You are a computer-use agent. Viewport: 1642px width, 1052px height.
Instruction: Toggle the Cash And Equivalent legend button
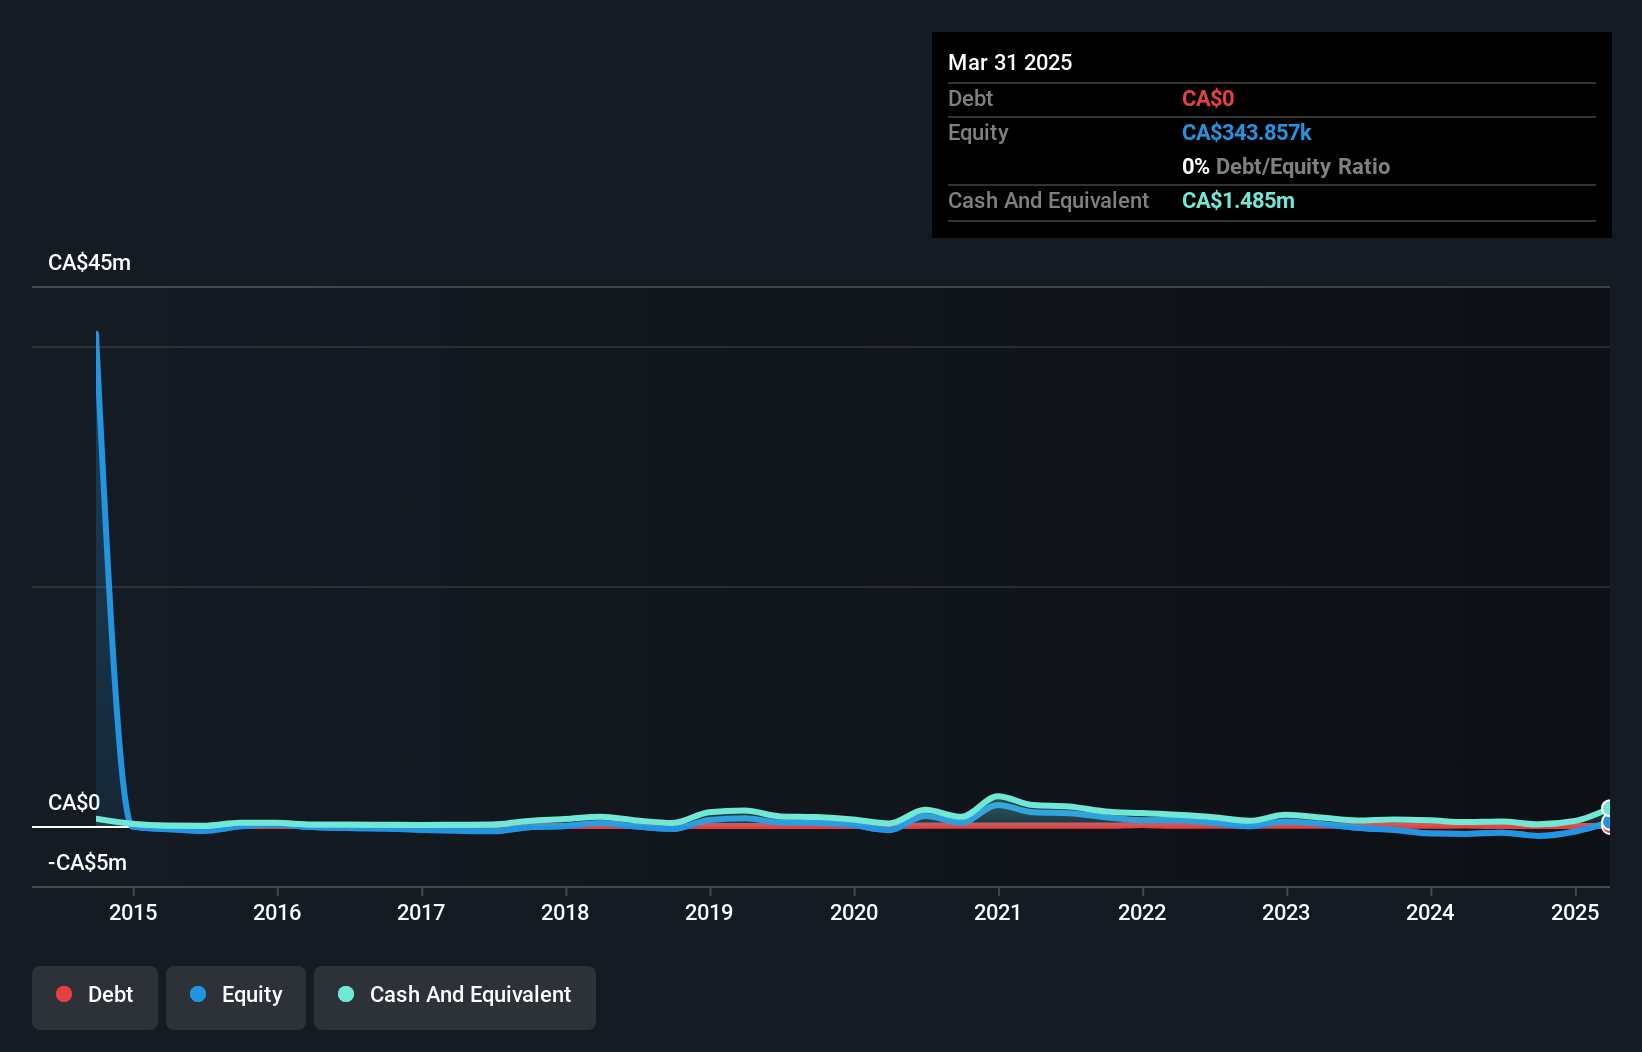(455, 997)
